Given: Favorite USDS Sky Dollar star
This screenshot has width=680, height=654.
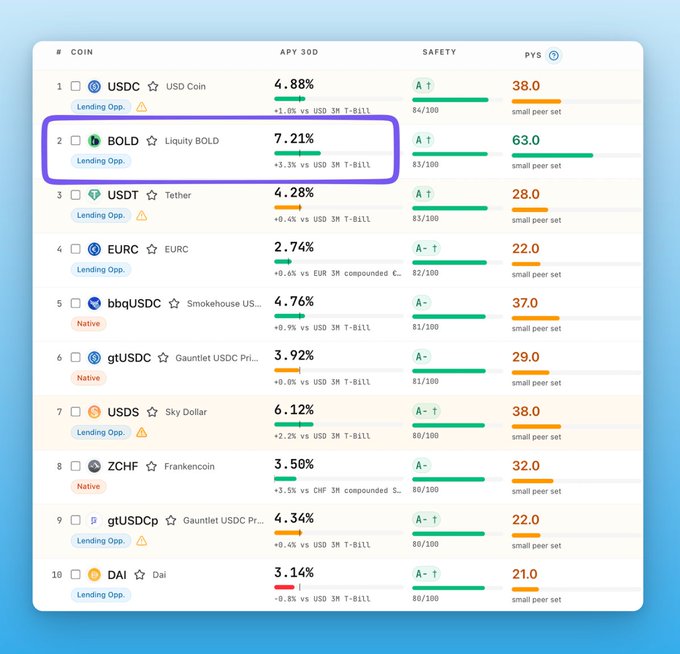Looking at the screenshot, I should (152, 412).
